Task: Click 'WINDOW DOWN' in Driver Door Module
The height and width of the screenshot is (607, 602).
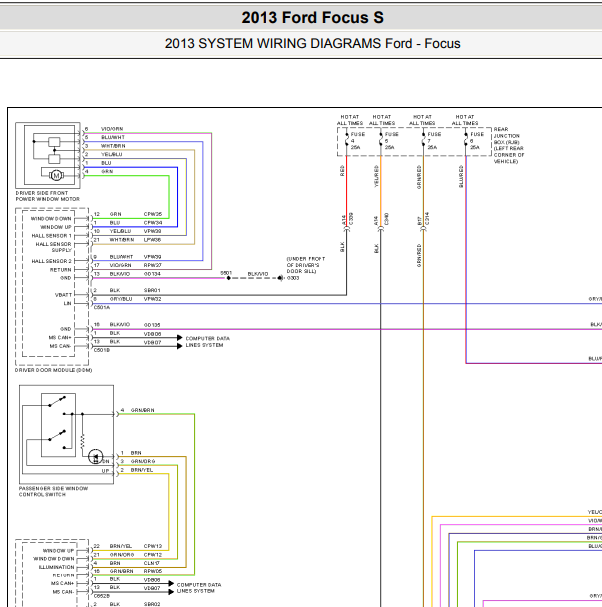Action: tap(51, 219)
